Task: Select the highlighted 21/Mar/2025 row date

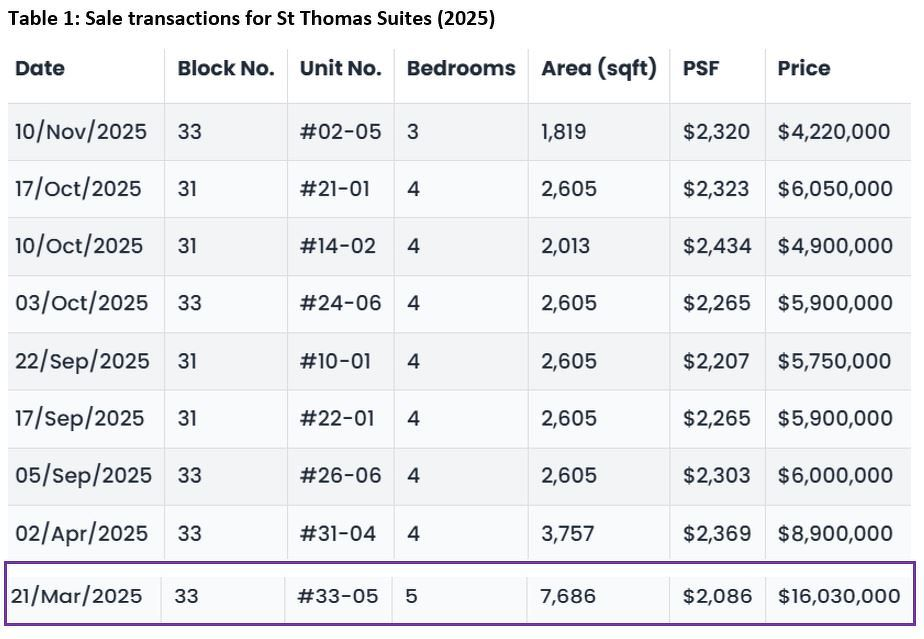Action: pyautogui.click(x=77, y=596)
